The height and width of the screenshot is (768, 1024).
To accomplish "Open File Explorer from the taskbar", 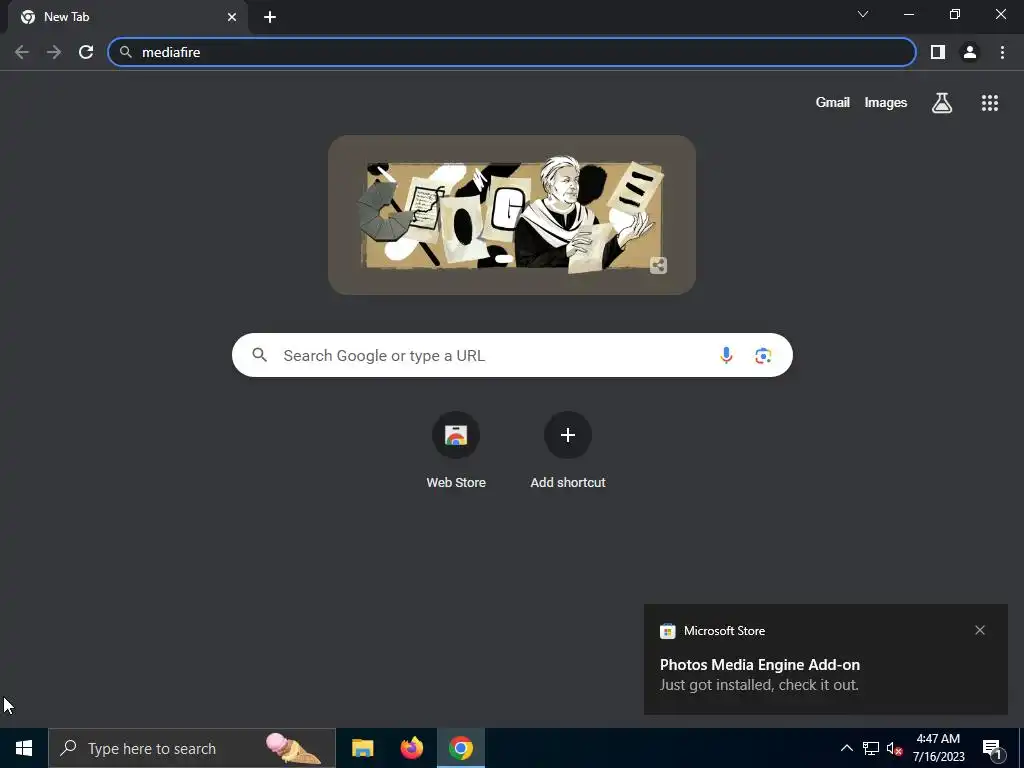I will pos(362,748).
